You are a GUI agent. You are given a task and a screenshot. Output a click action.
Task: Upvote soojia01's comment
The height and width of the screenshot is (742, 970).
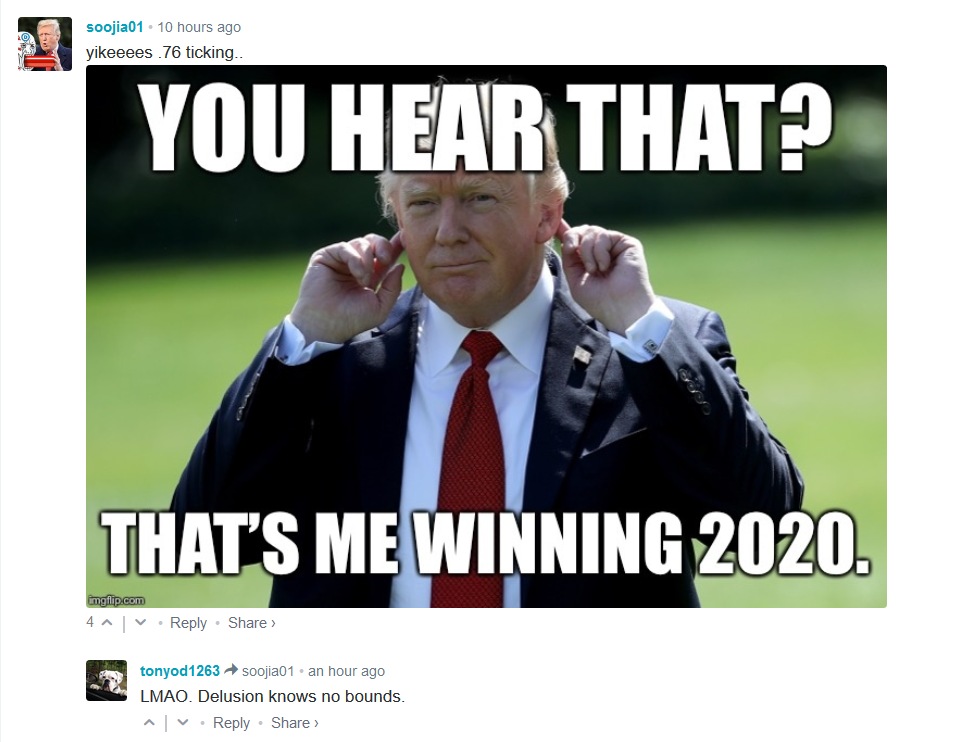tap(107, 623)
